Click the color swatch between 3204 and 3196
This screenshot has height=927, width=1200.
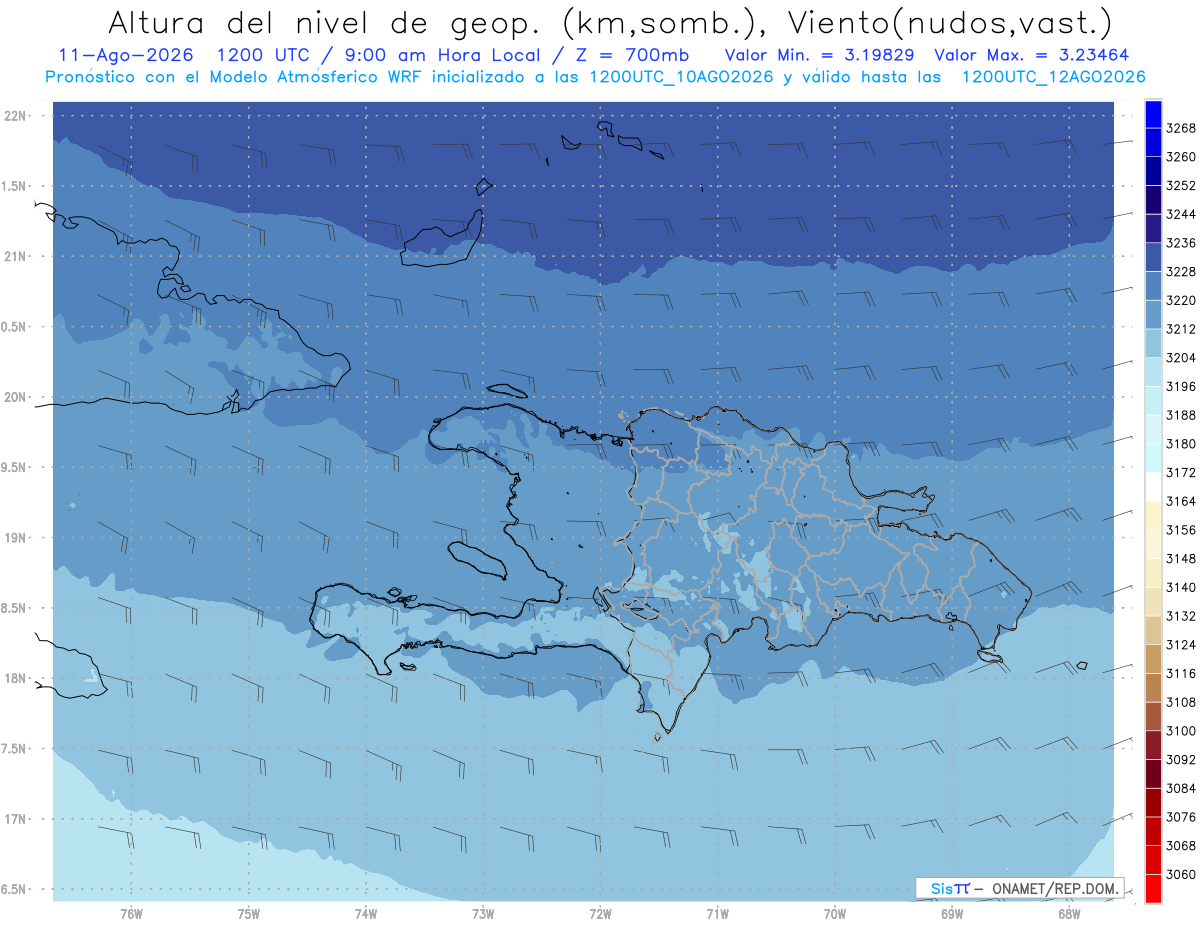pos(1153,372)
